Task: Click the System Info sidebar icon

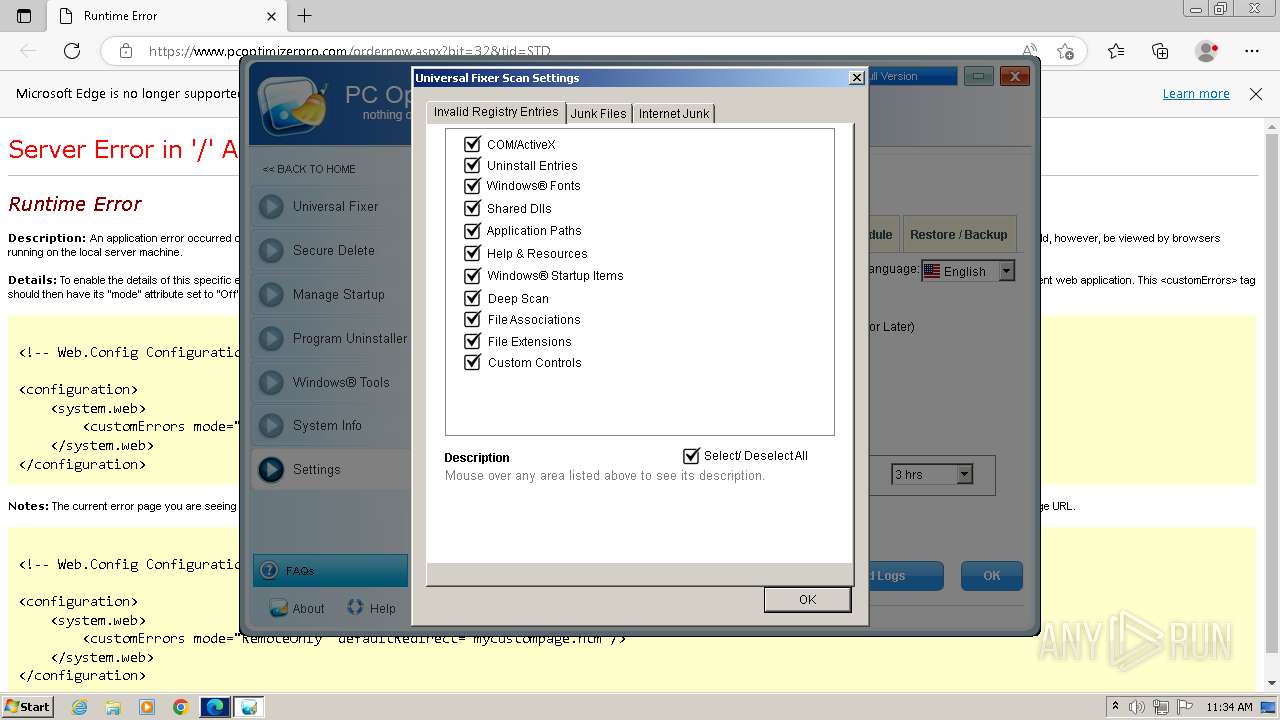Action: pyautogui.click(x=271, y=426)
